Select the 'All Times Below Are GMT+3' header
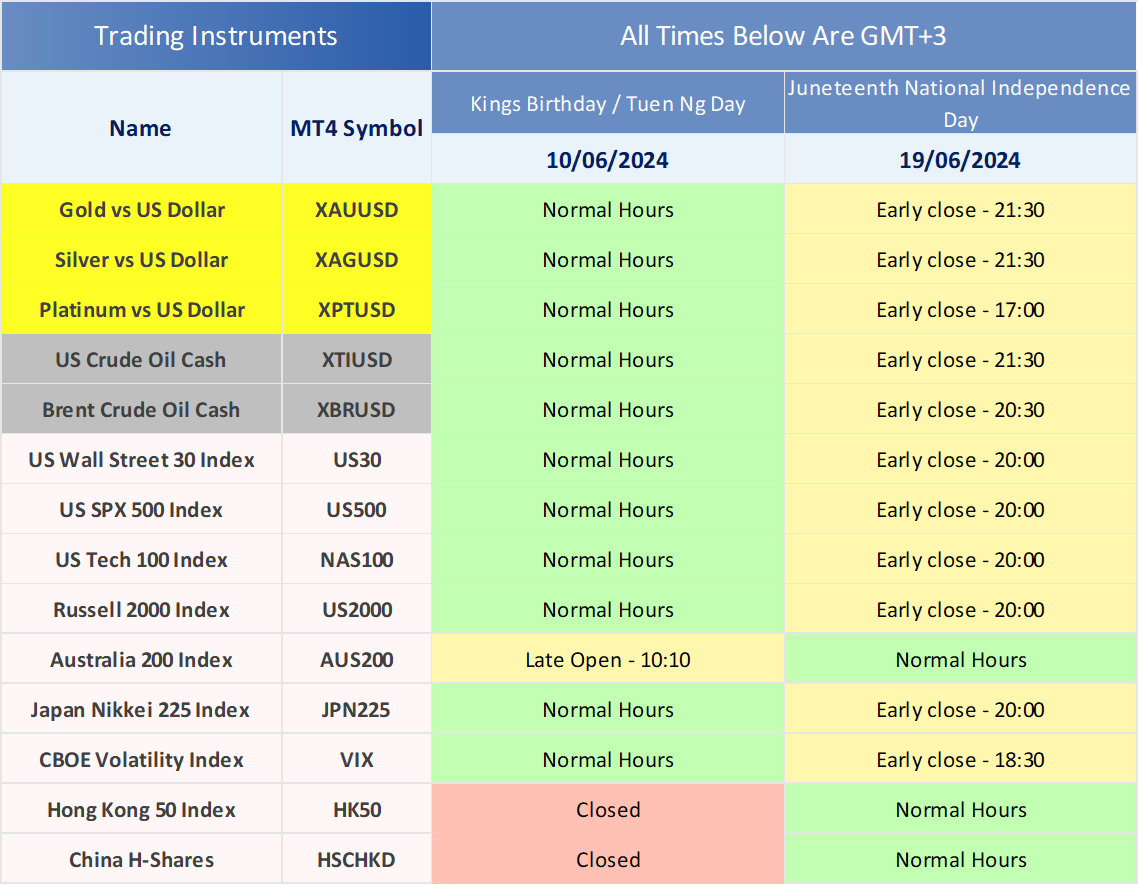Image resolution: width=1139 pixels, height=885 pixels. tap(784, 36)
